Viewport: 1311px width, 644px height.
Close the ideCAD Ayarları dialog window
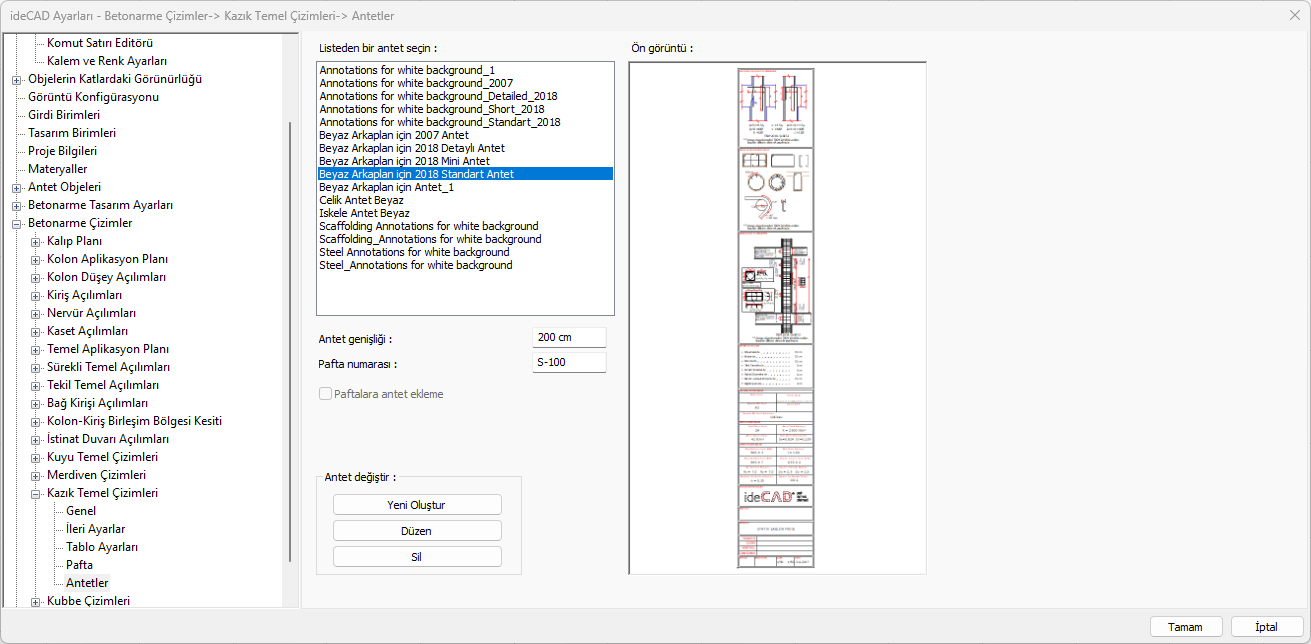(1295, 14)
